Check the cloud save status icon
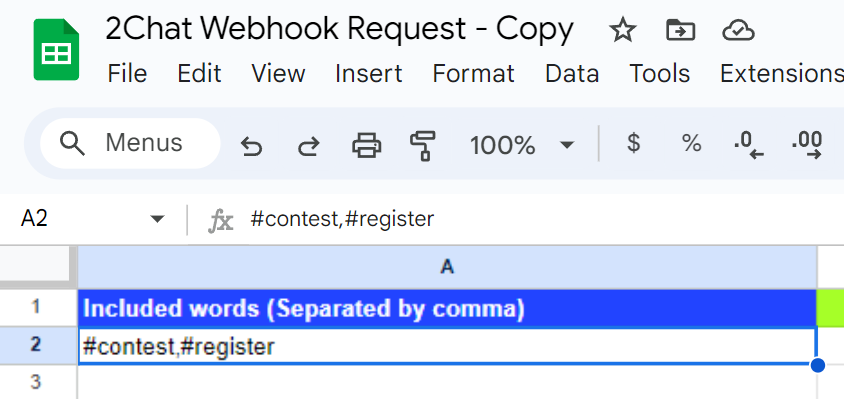 click(x=738, y=30)
